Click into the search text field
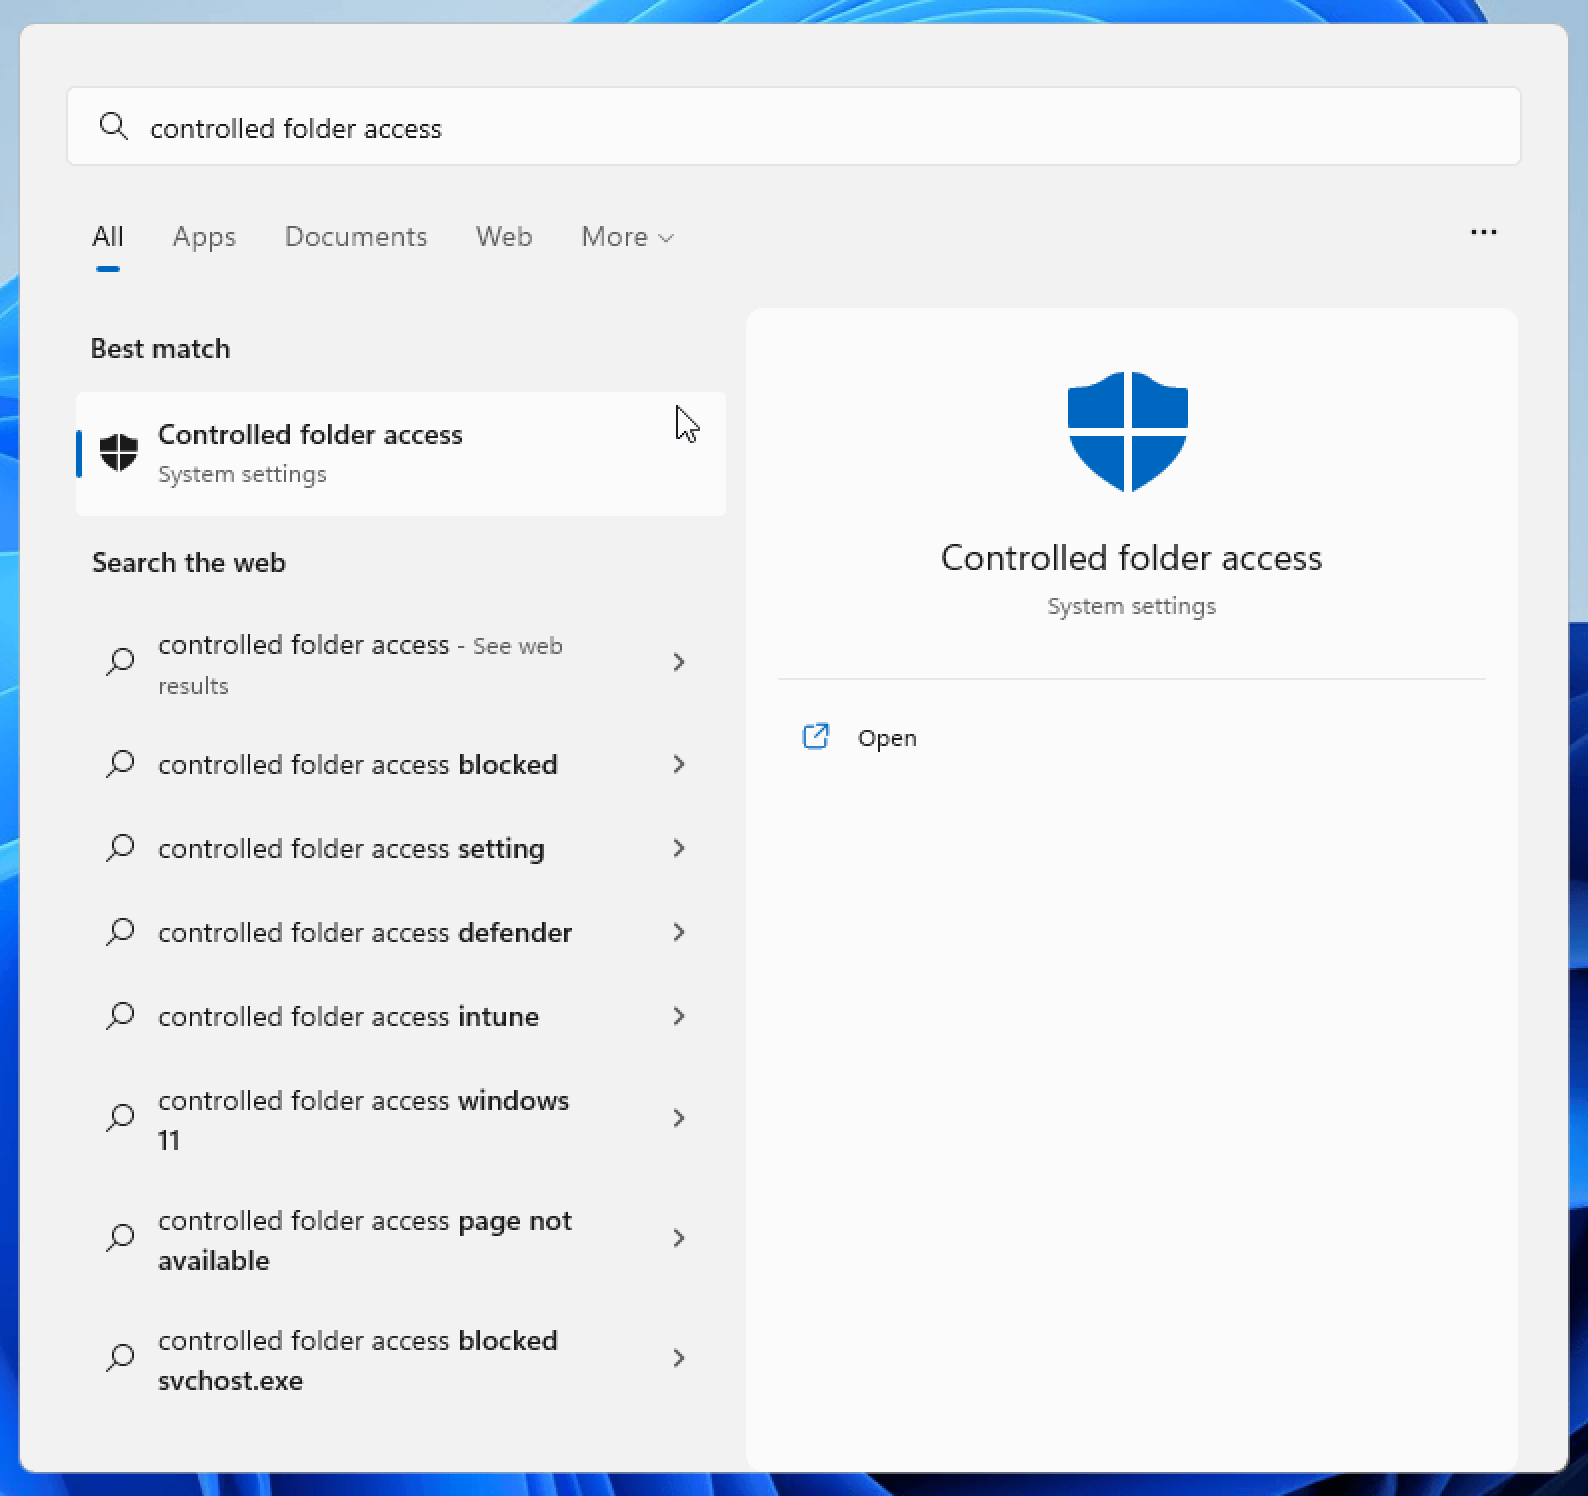This screenshot has width=1588, height=1496. pyautogui.click(x=800, y=128)
